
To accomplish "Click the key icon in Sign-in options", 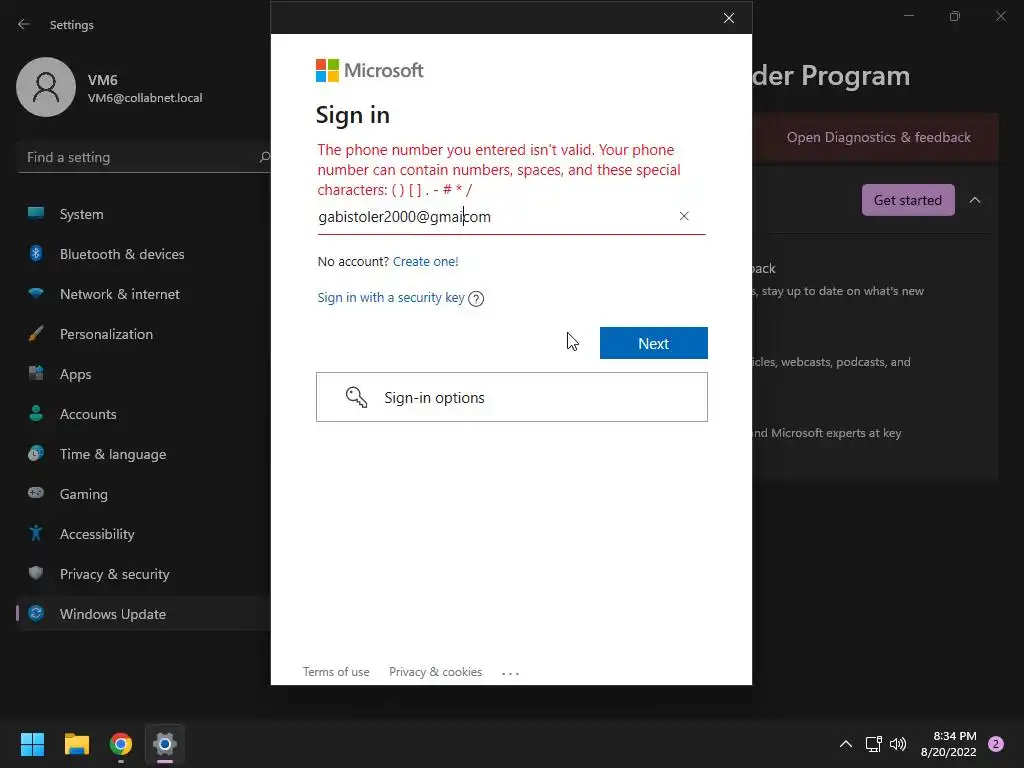I will coord(357,397).
